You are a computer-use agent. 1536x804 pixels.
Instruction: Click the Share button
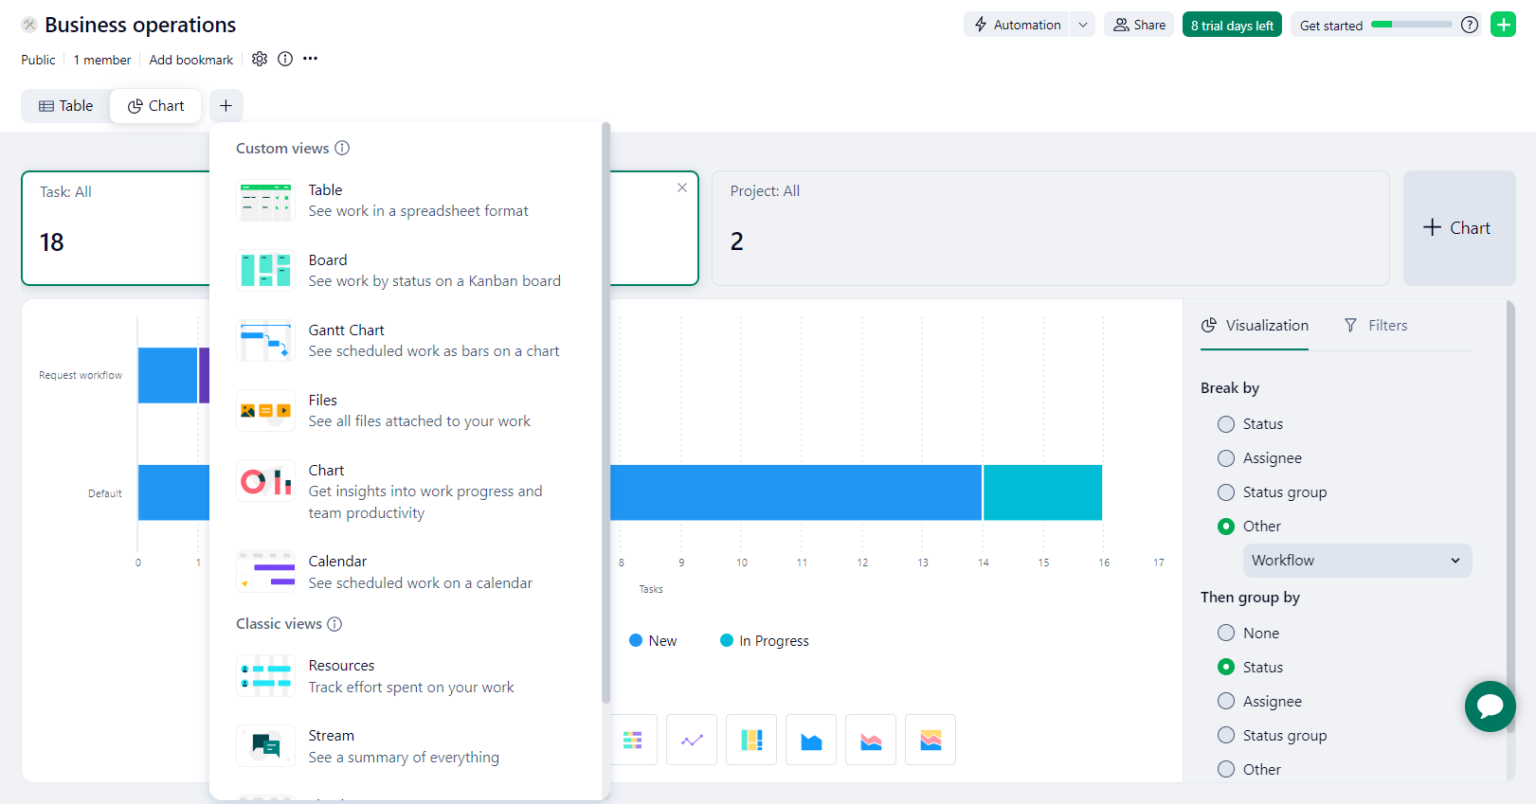coord(1139,24)
